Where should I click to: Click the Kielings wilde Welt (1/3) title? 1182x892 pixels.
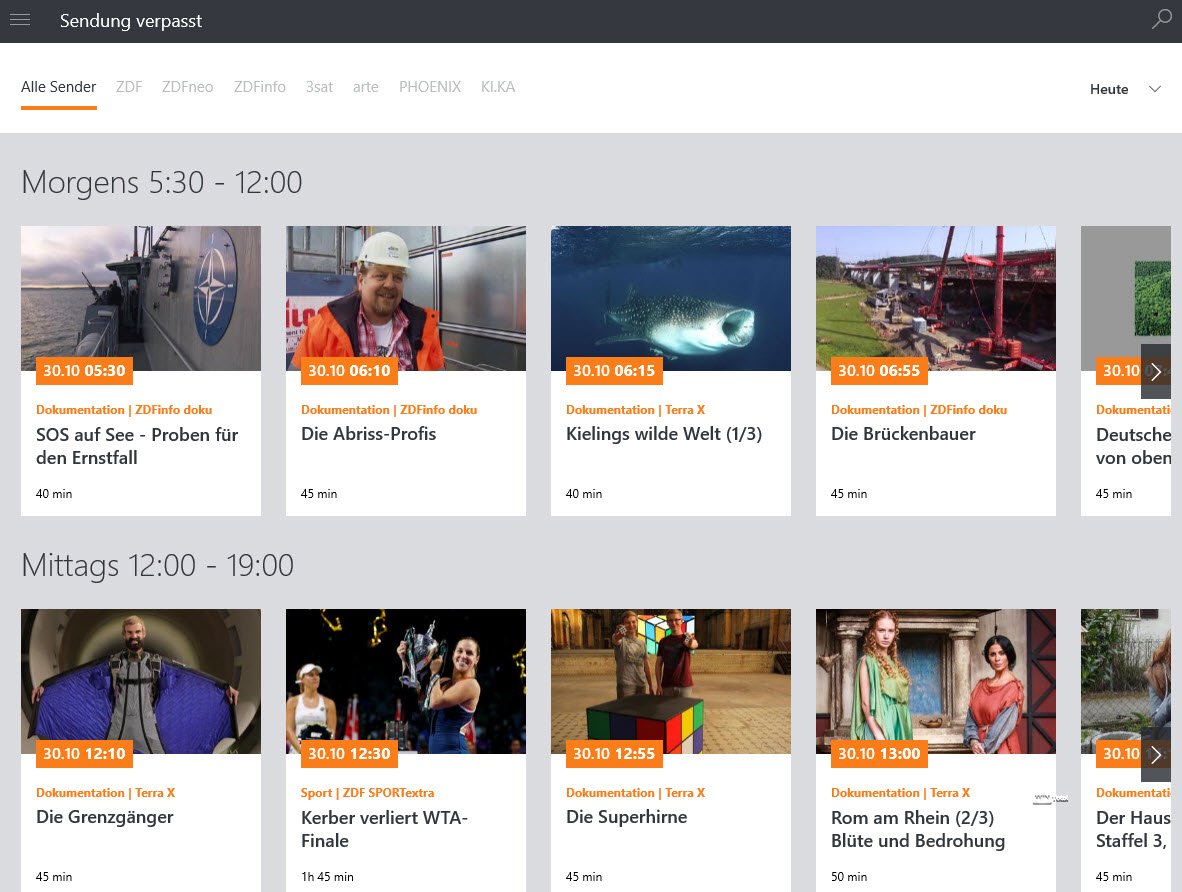(x=664, y=434)
